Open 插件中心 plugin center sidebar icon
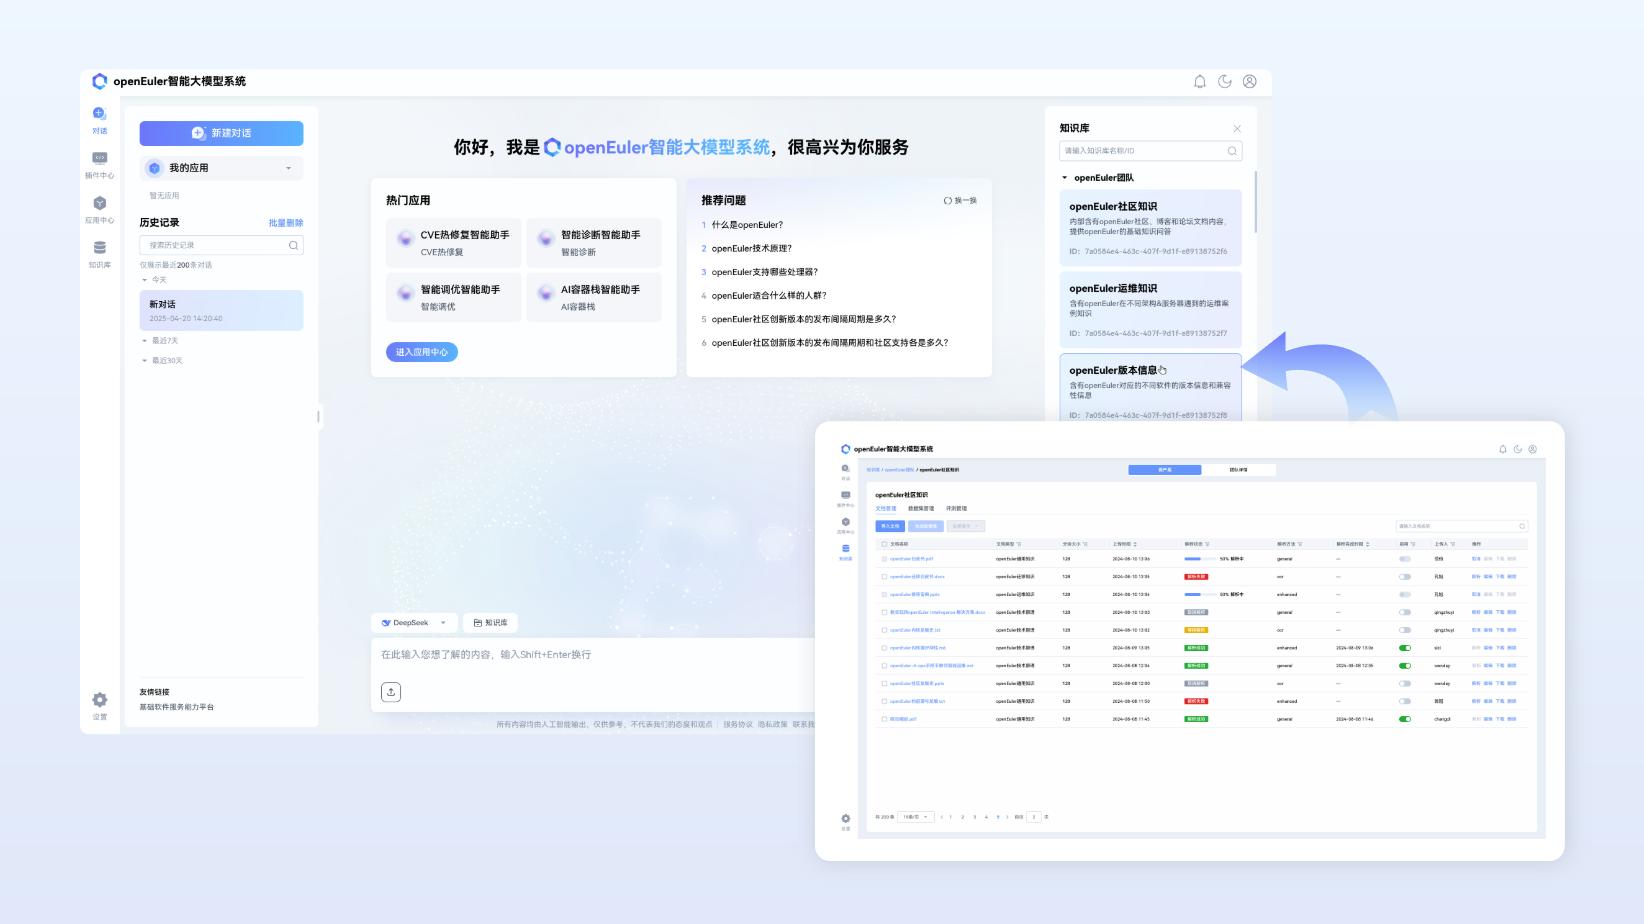Image resolution: width=1644 pixels, height=924 pixels. (x=99, y=158)
